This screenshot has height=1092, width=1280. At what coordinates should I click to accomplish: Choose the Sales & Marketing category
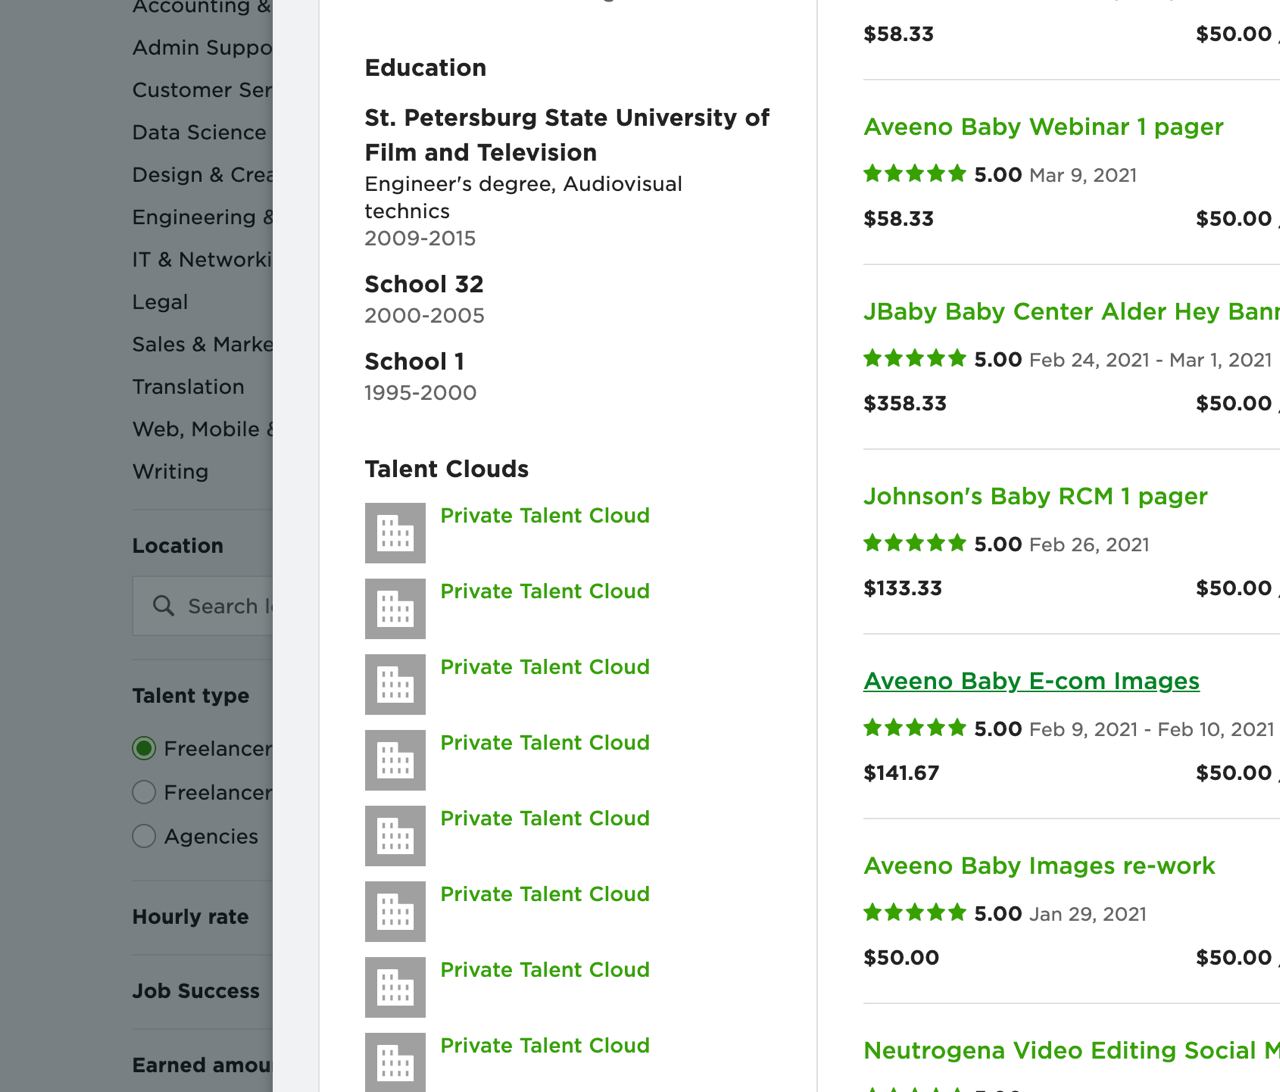201,344
